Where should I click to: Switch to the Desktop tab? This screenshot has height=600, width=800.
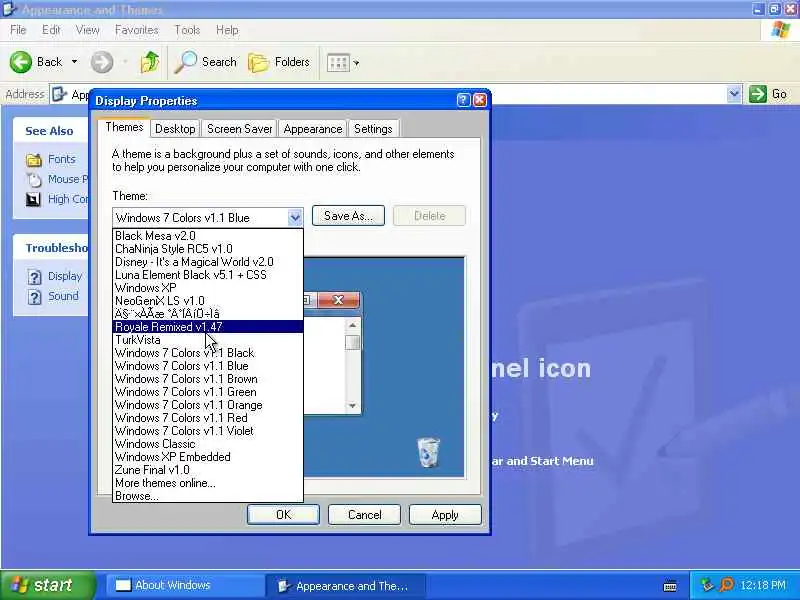[x=175, y=129]
